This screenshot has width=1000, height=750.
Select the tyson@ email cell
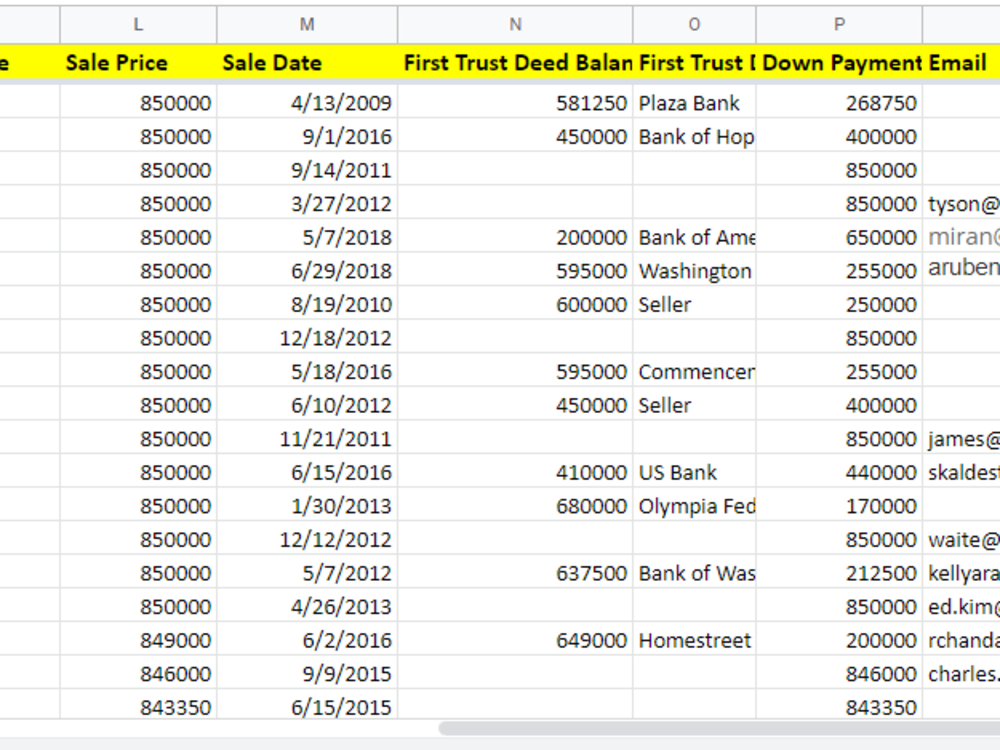(x=961, y=203)
